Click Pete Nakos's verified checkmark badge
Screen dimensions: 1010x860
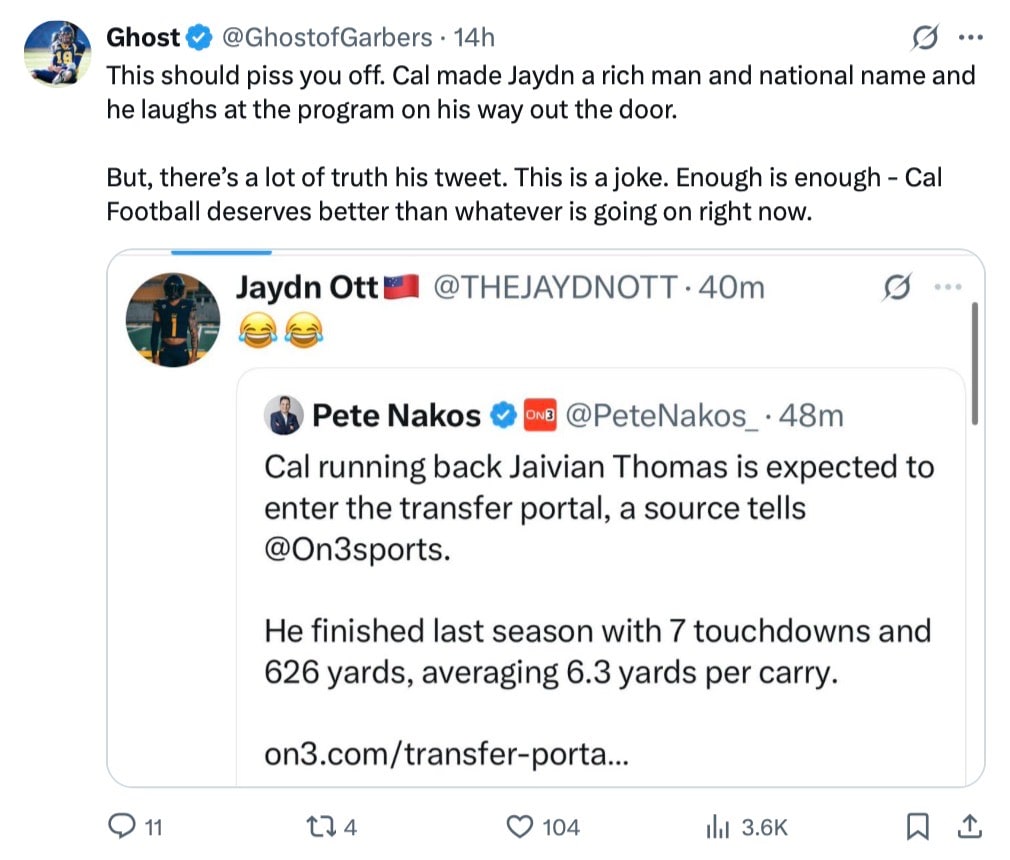coord(503,416)
